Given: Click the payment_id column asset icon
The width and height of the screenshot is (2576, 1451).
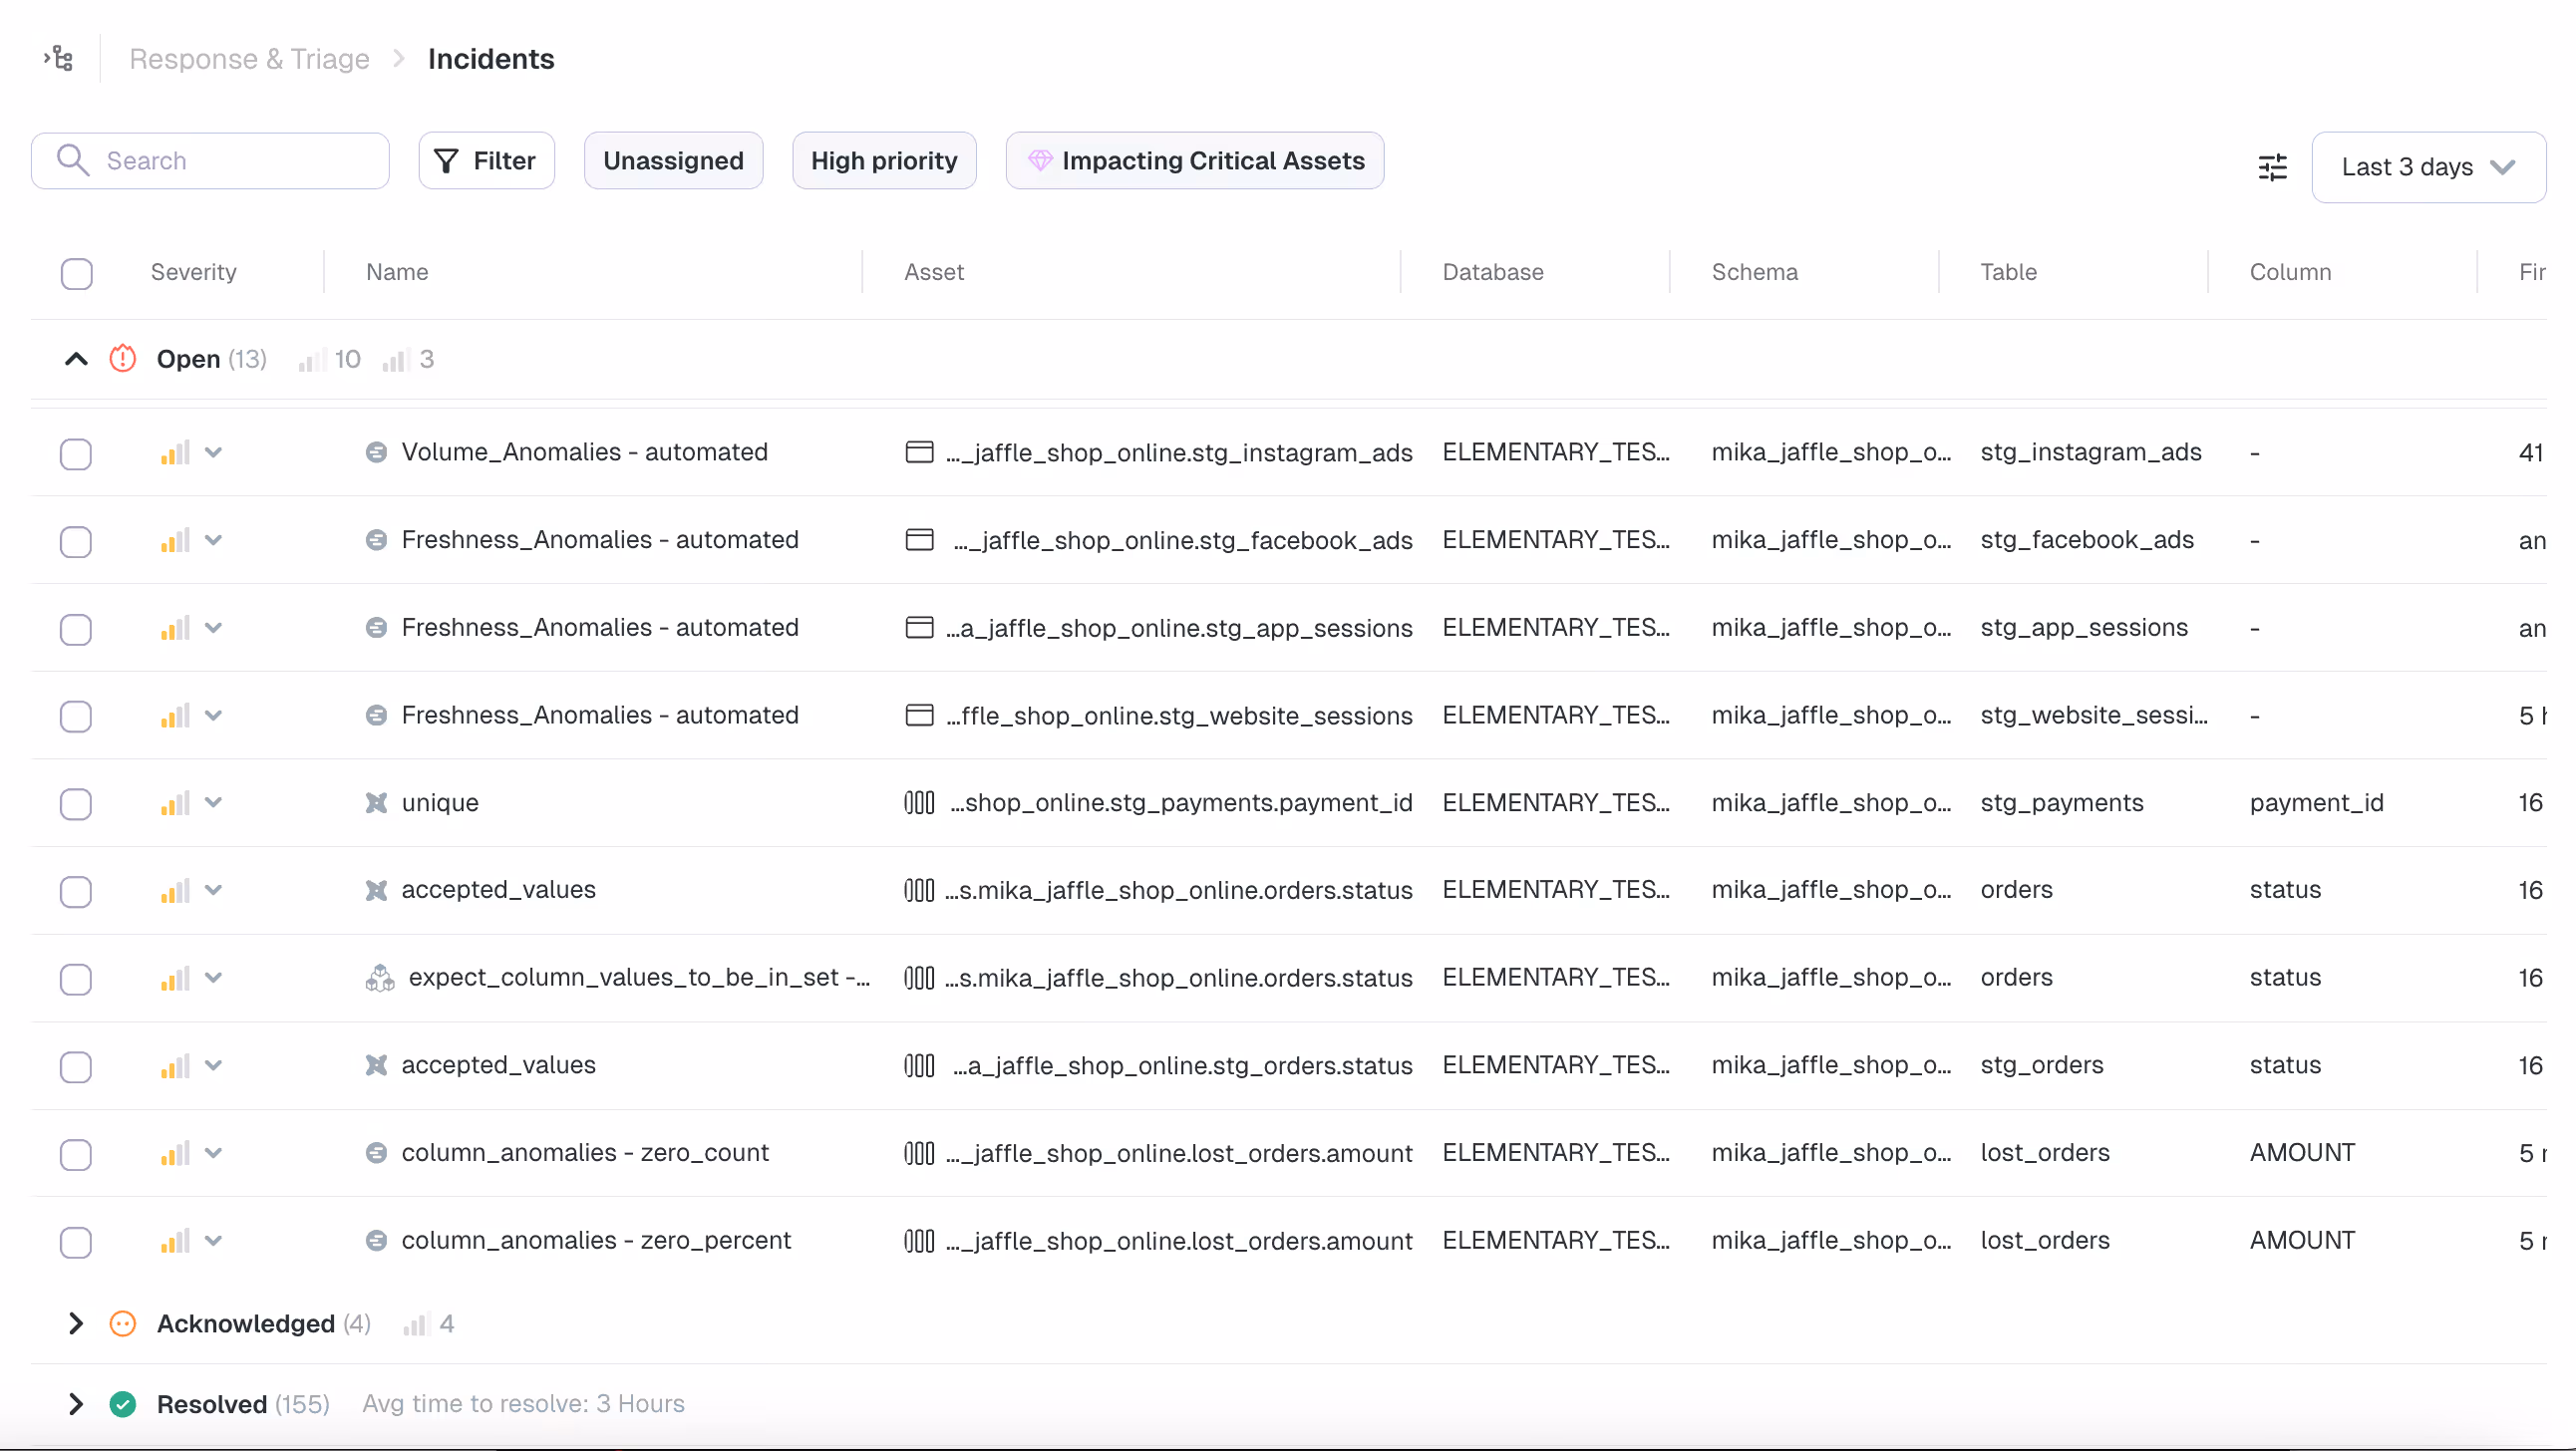Looking at the screenshot, I should (919, 803).
